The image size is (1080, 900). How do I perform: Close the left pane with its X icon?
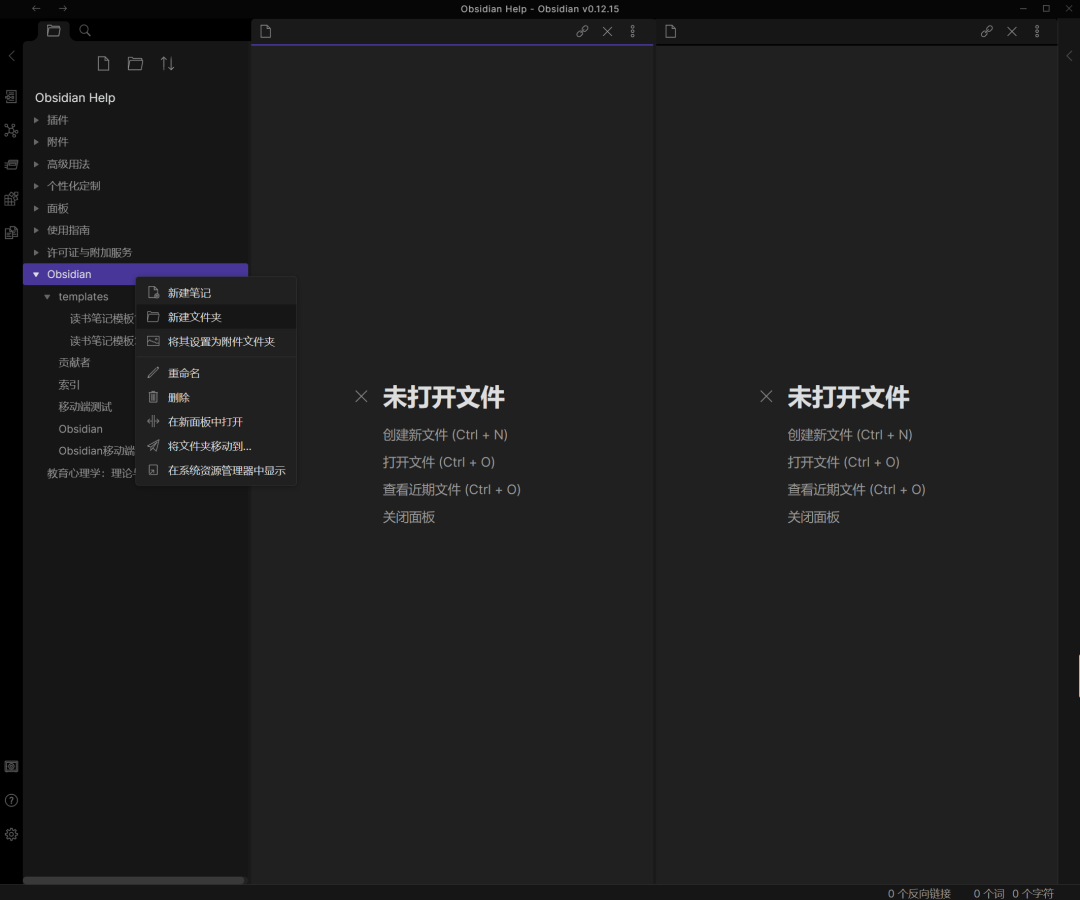[608, 31]
